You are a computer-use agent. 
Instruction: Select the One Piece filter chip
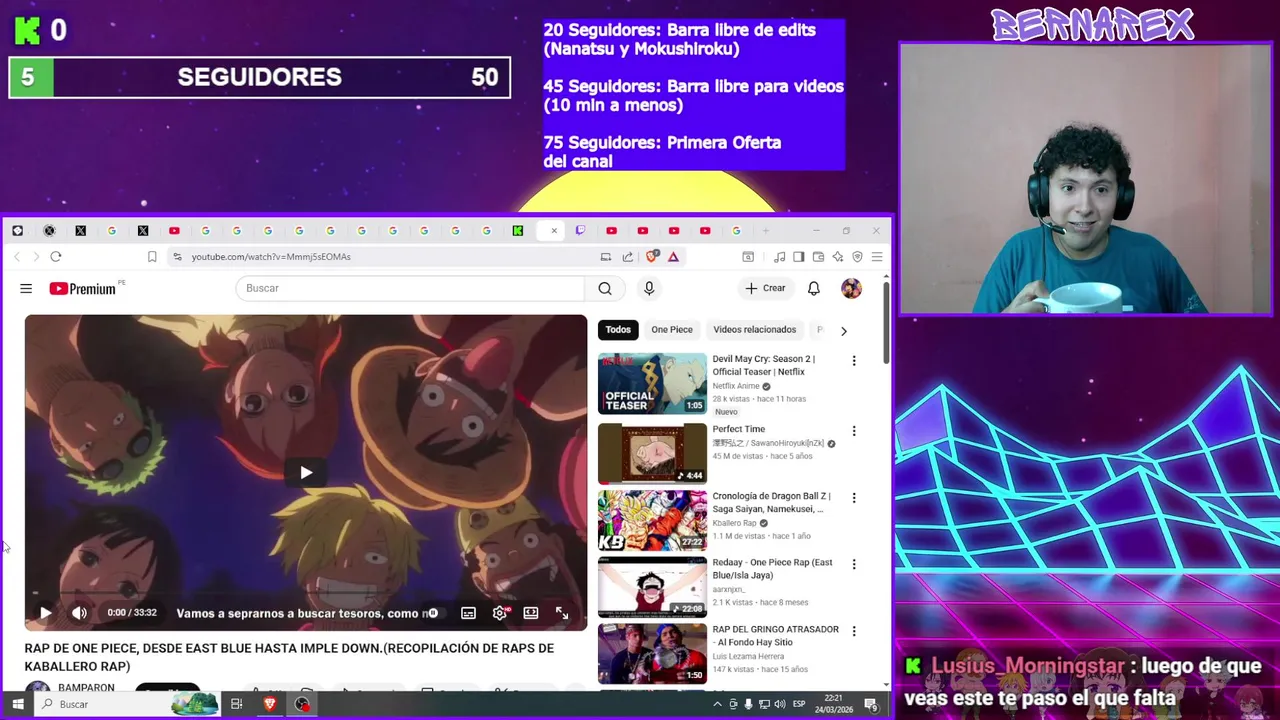[x=672, y=330]
